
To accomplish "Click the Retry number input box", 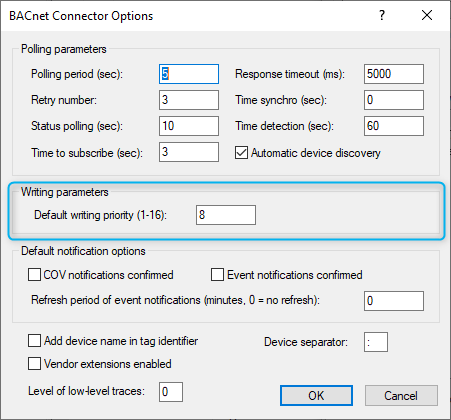I will [189, 100].
